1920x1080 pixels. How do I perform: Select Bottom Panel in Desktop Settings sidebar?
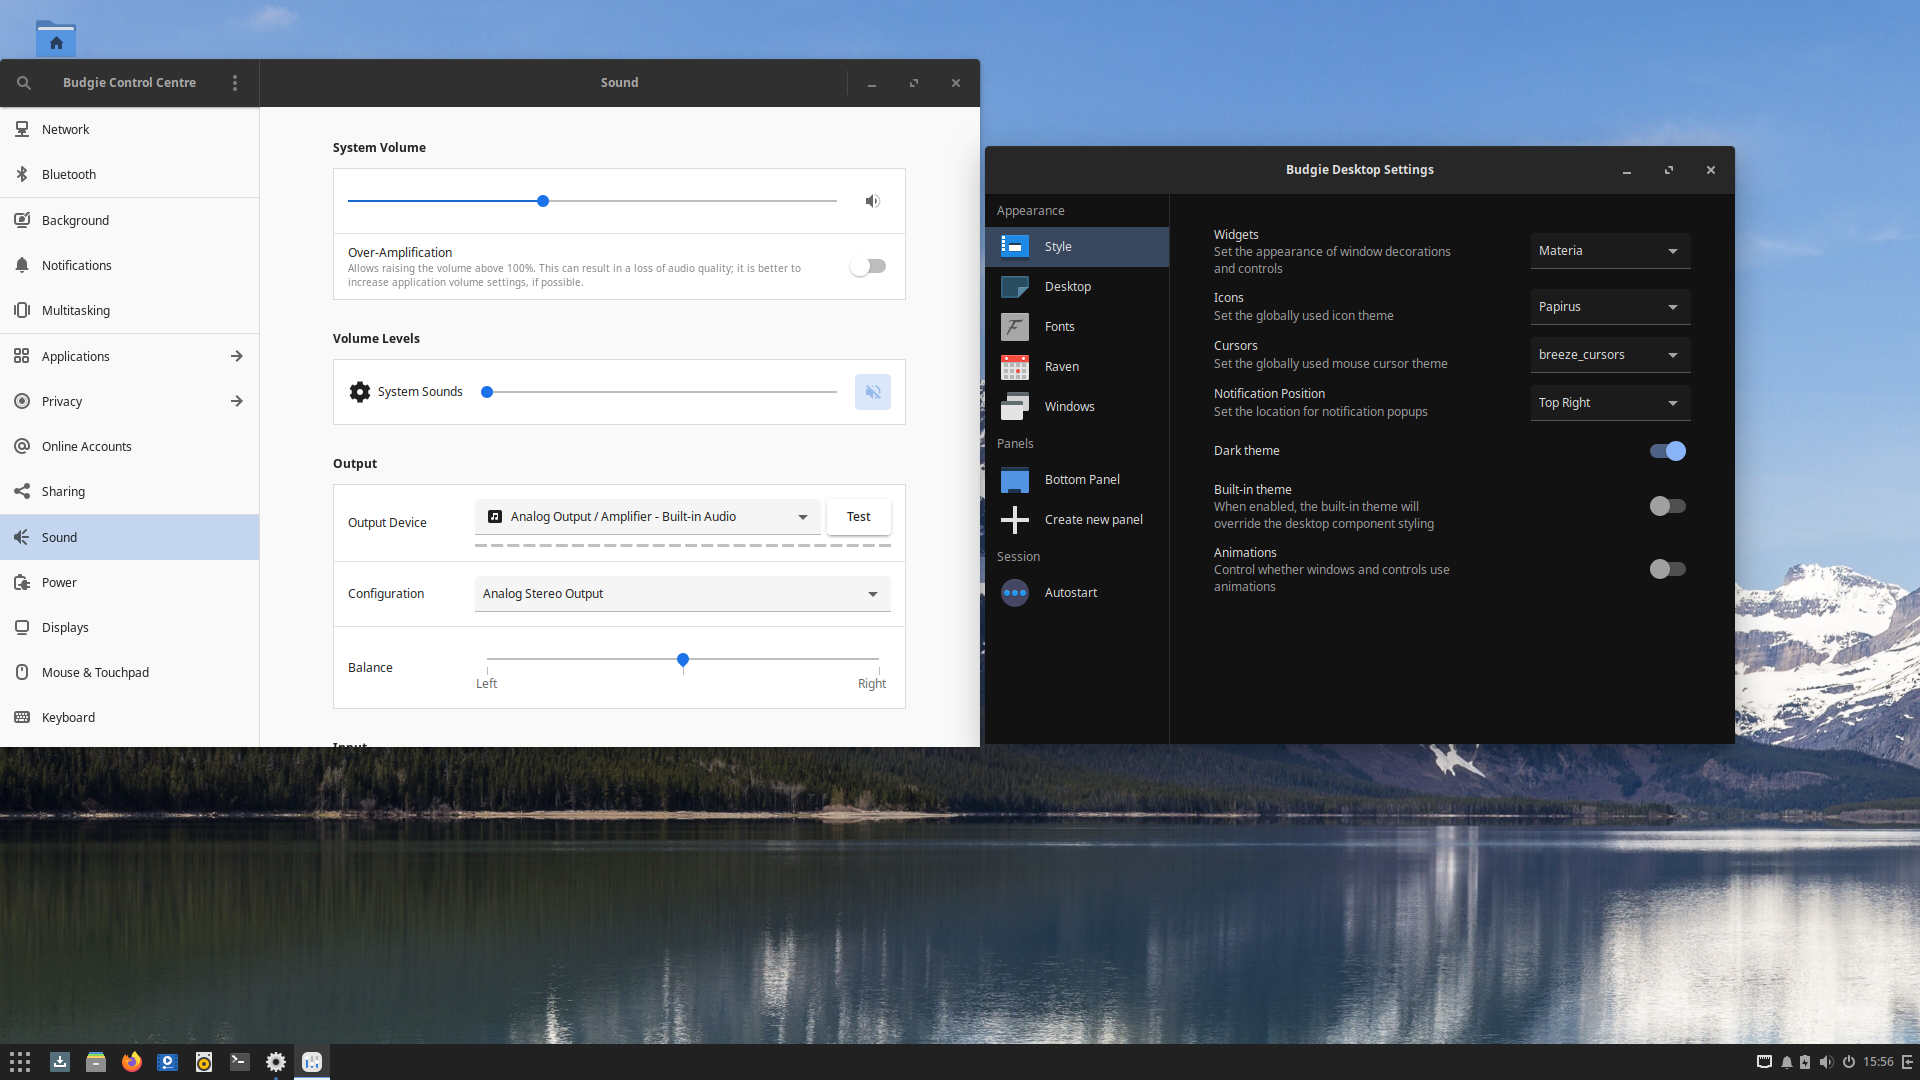(x=1077, y=480)
